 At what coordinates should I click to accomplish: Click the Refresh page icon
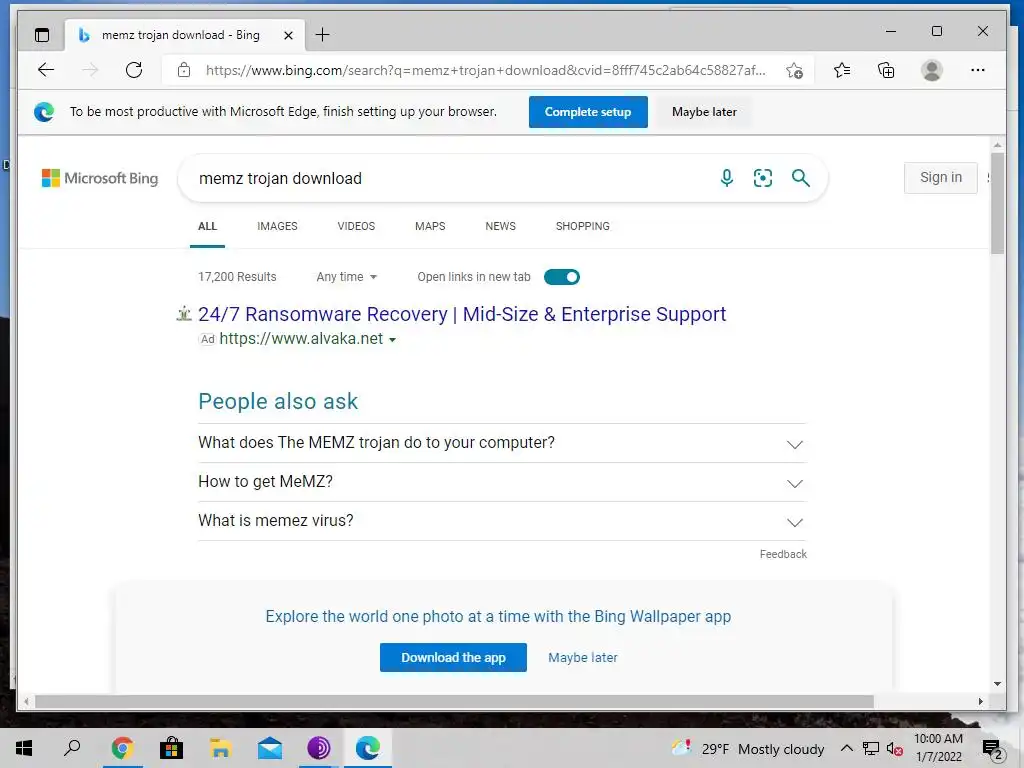tap(134, 70)
